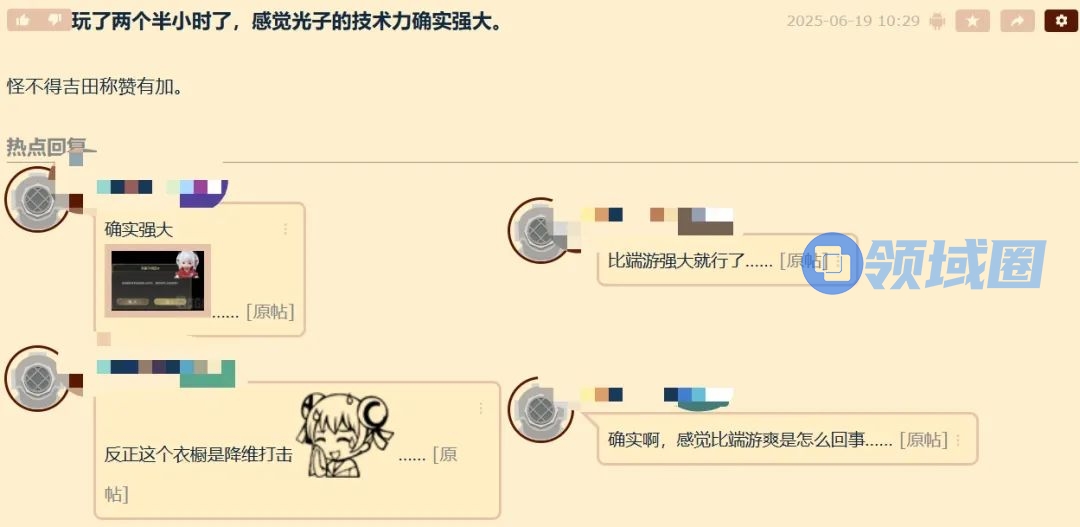Open the avatar of the 确实啊 commenter

[x=541, y=410]
